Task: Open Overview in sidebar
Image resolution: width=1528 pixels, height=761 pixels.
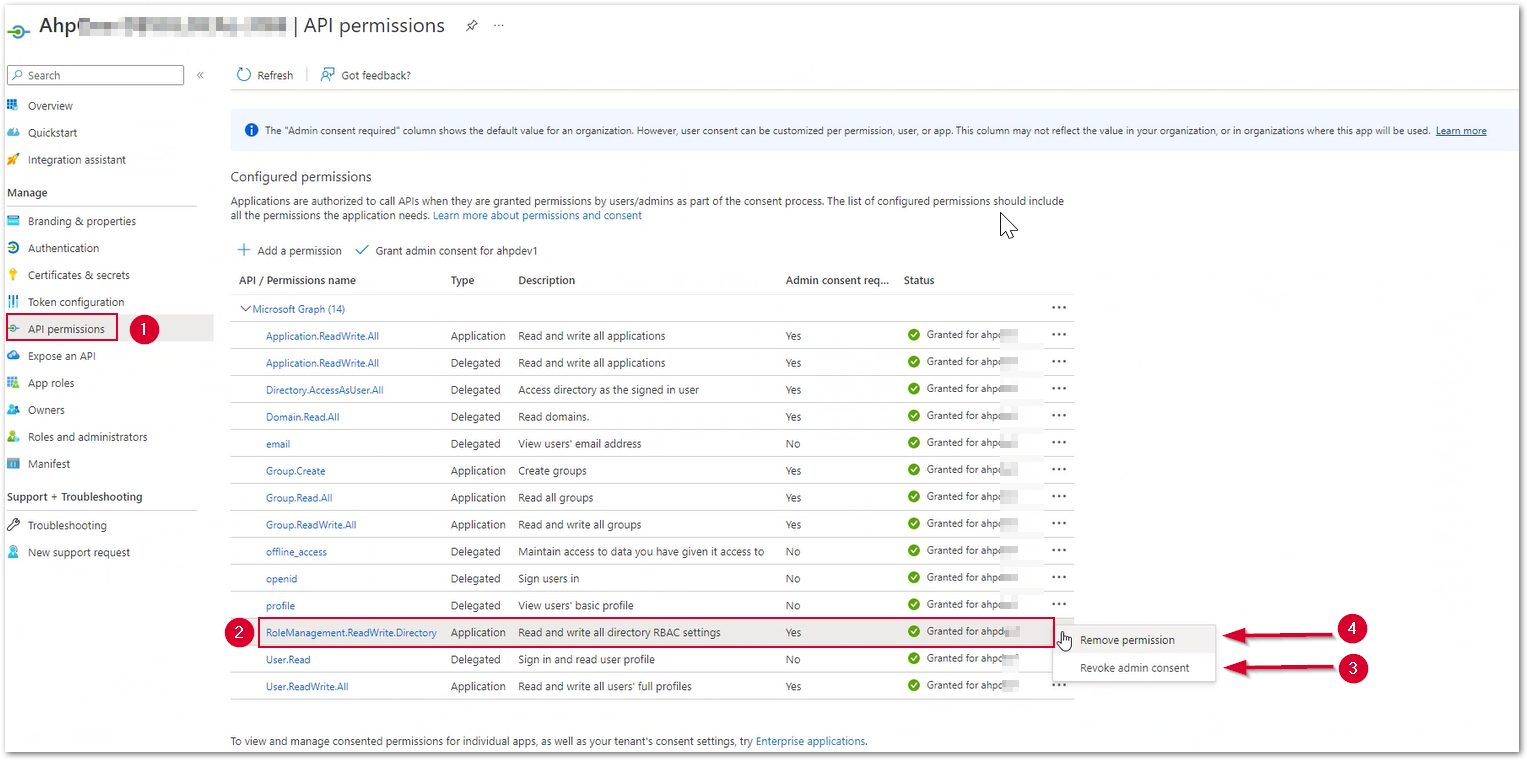Action: (x=50, y=106)
